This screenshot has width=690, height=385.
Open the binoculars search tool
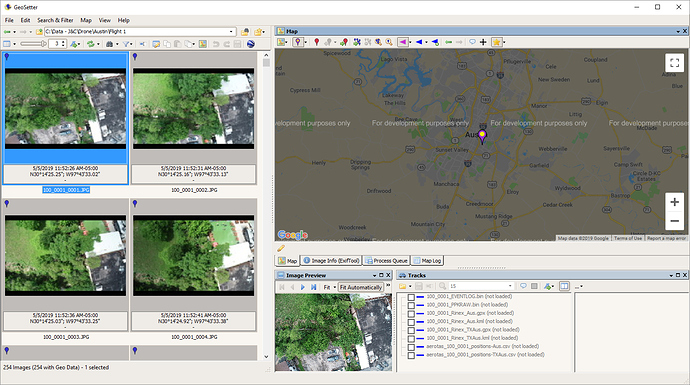110,44
